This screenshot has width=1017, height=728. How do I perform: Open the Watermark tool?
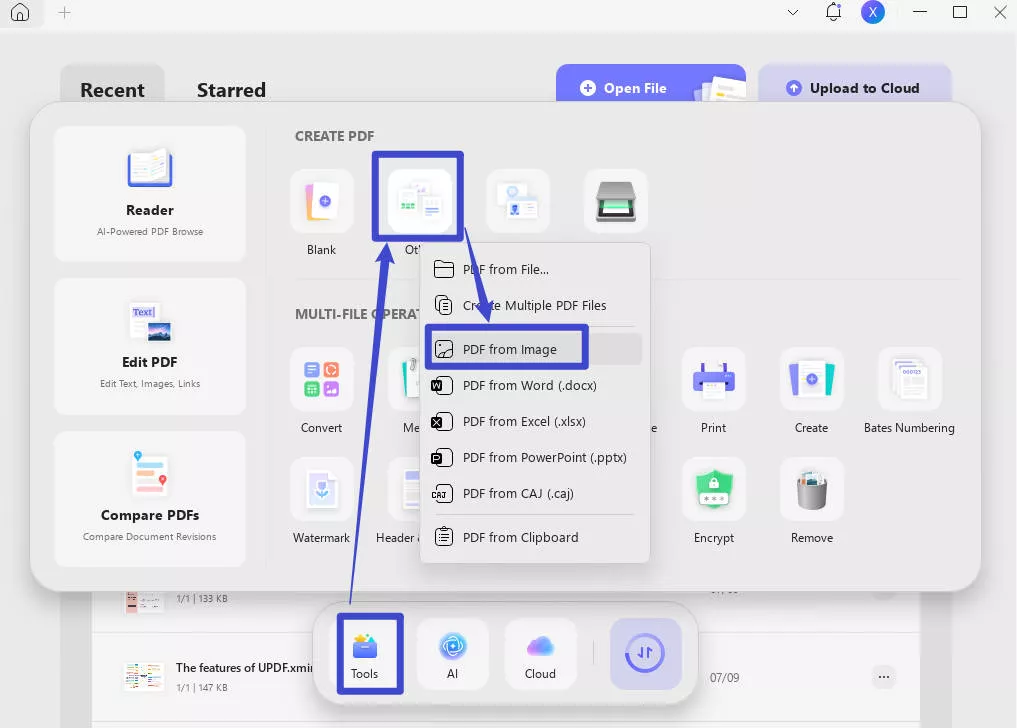click(x=321, y=490)
